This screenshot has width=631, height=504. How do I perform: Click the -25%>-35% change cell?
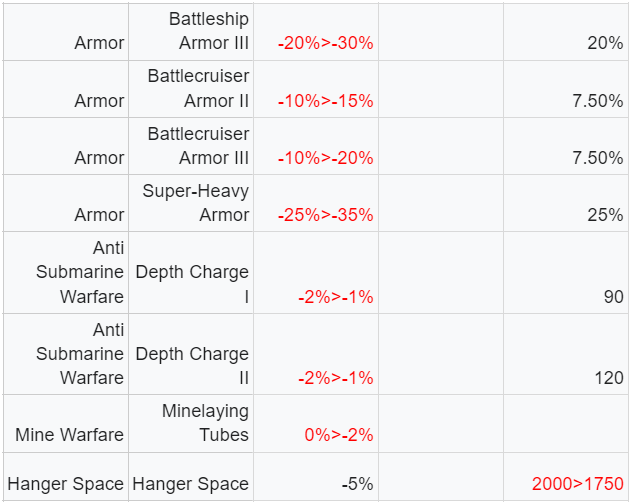(316, 203)
